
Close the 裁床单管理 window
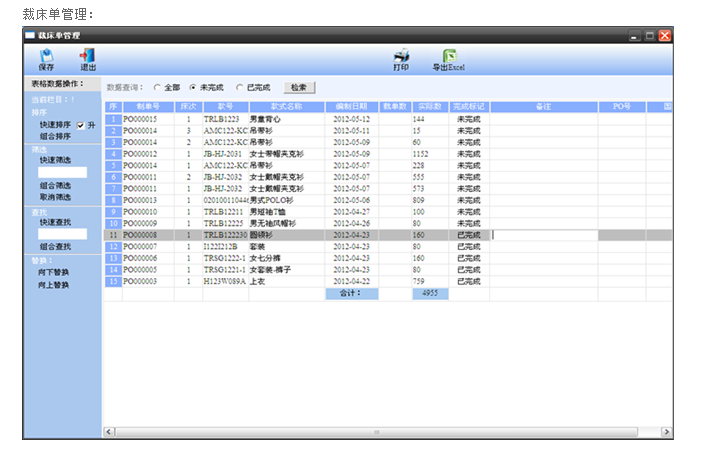point(664,35)
